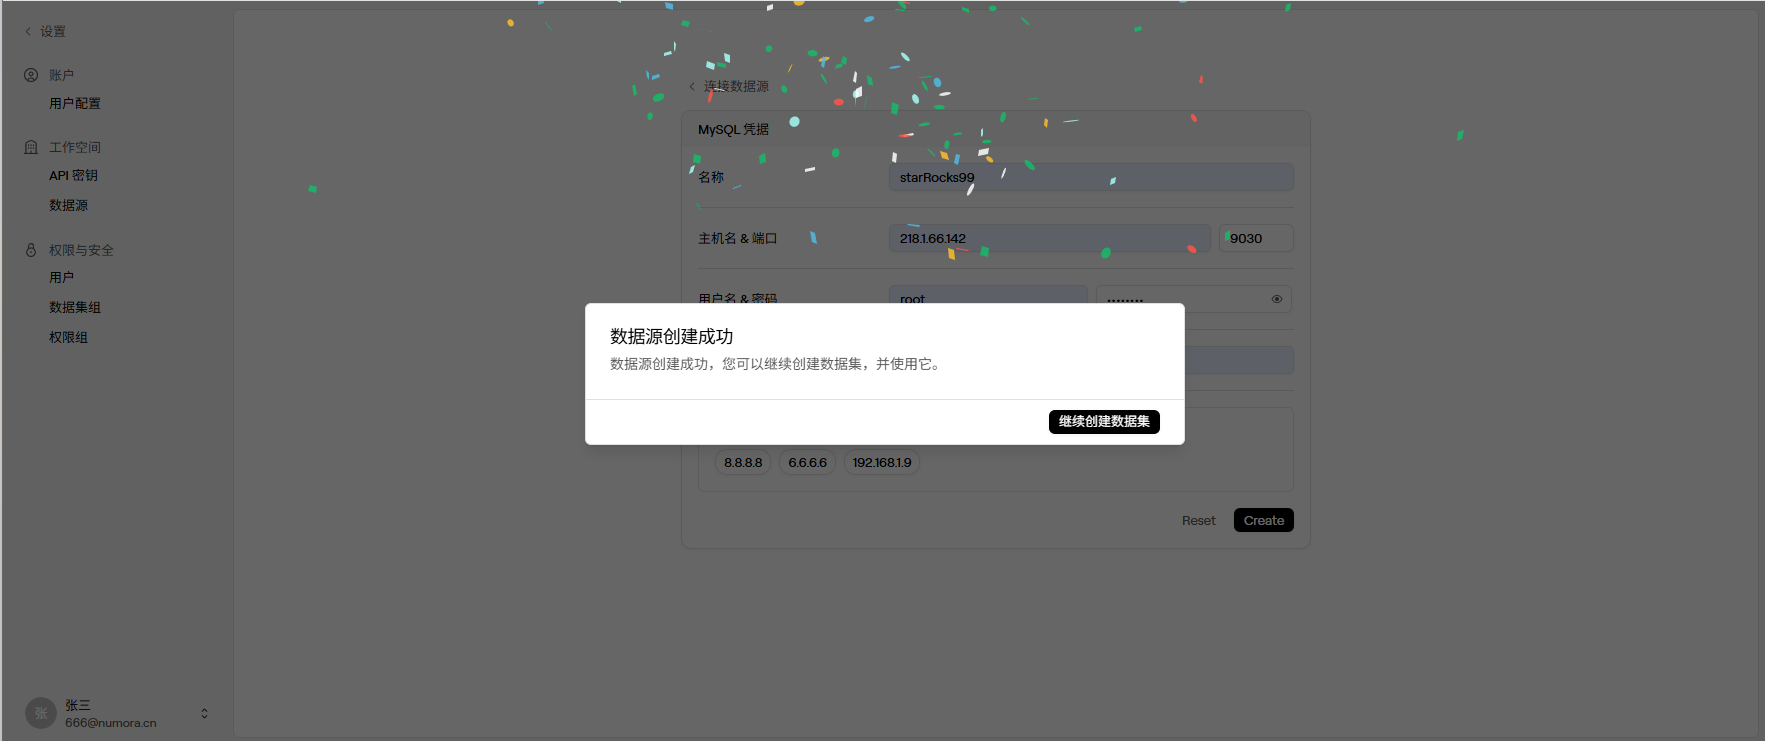Screen dimensions: 1765x741
Task: Click the Create button
Action: [x=1264, y=521]
